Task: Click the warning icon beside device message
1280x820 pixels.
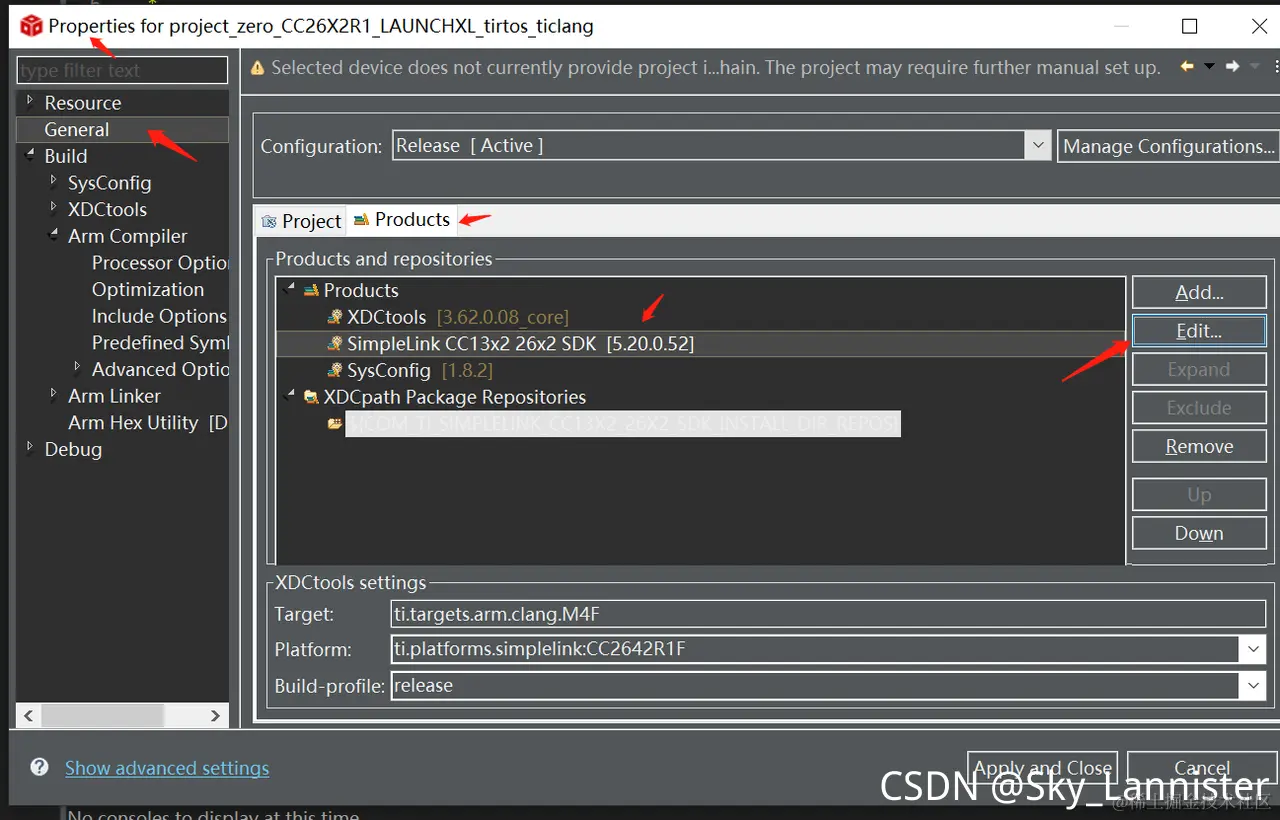Action: tap(258, 68)
